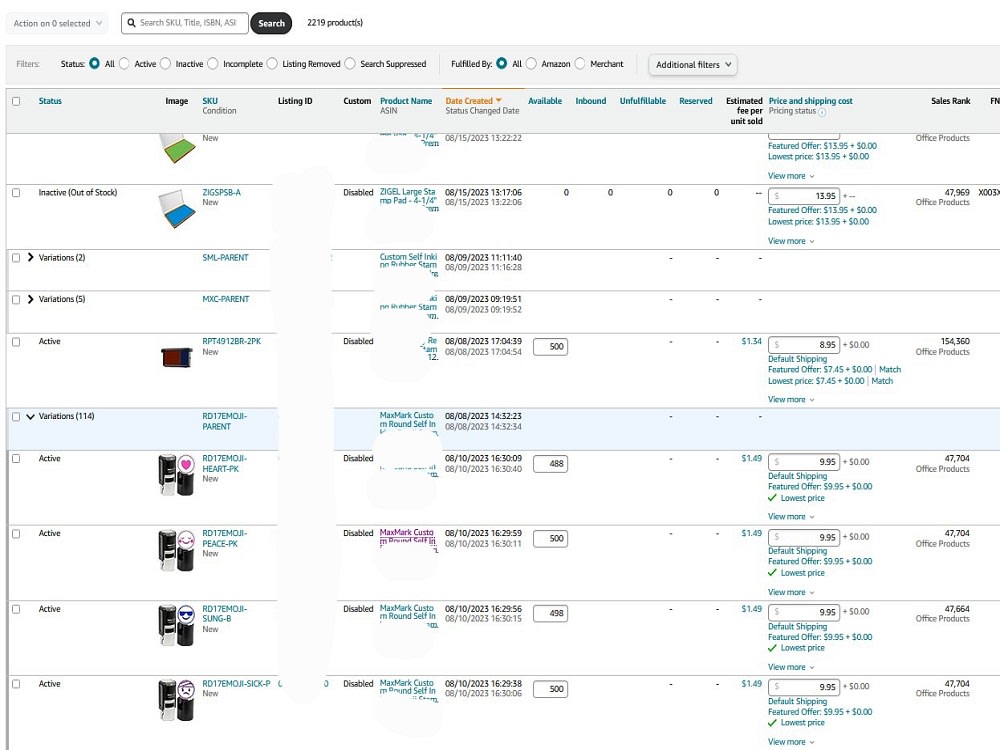Screen dimensions: 1000x750
Task: Select Fulfilled By Merchant option
Action: coord(580,64)
